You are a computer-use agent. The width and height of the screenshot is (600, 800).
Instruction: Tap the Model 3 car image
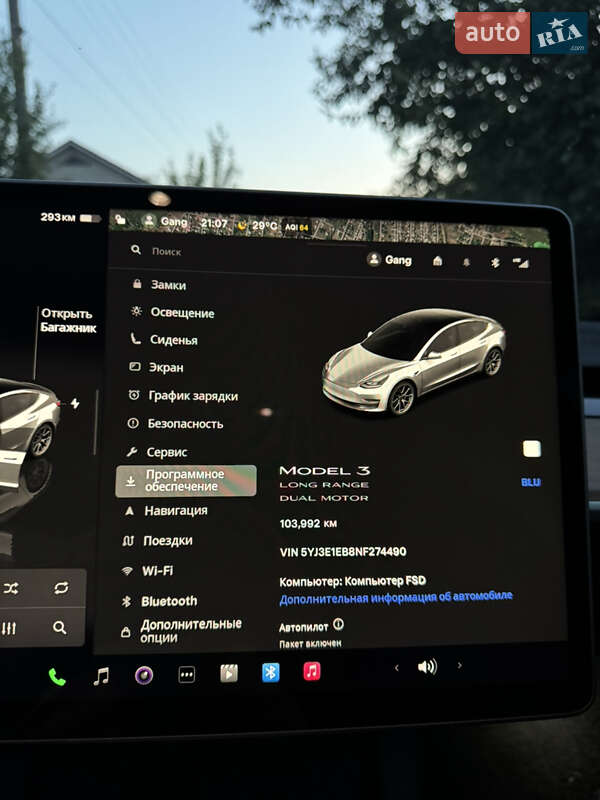[413, 361]
